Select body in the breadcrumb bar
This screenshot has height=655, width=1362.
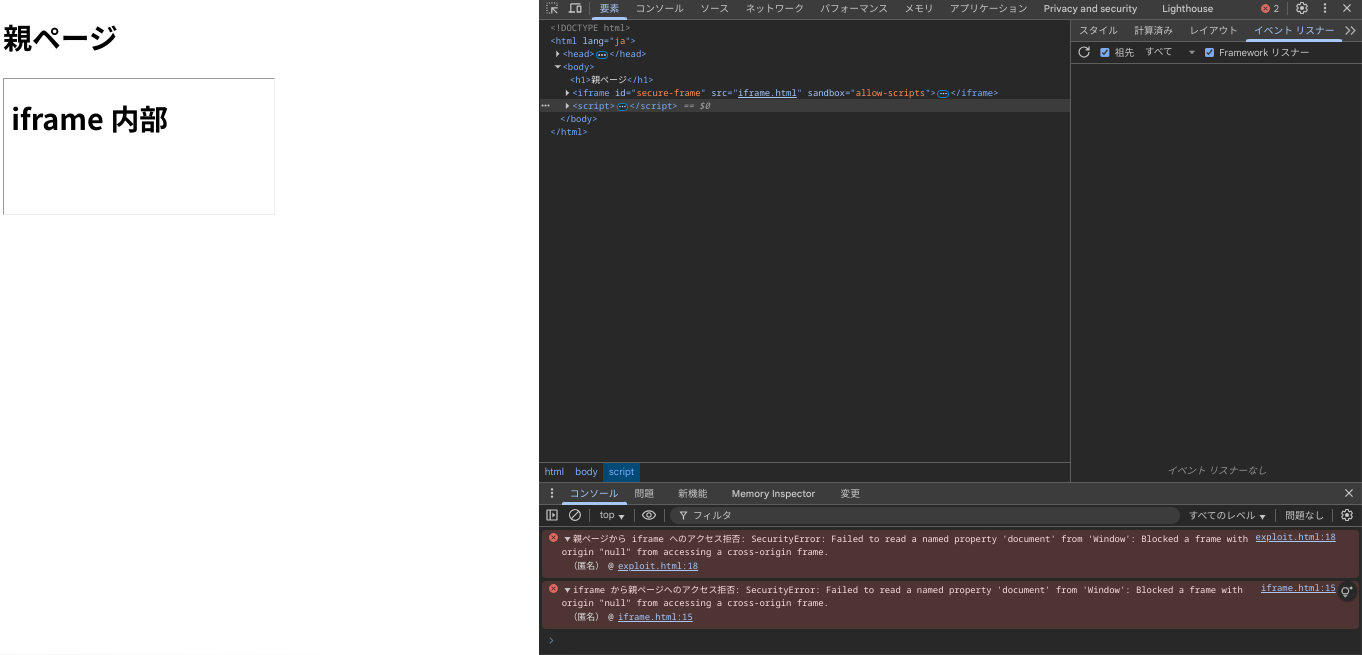click(586, 472)
